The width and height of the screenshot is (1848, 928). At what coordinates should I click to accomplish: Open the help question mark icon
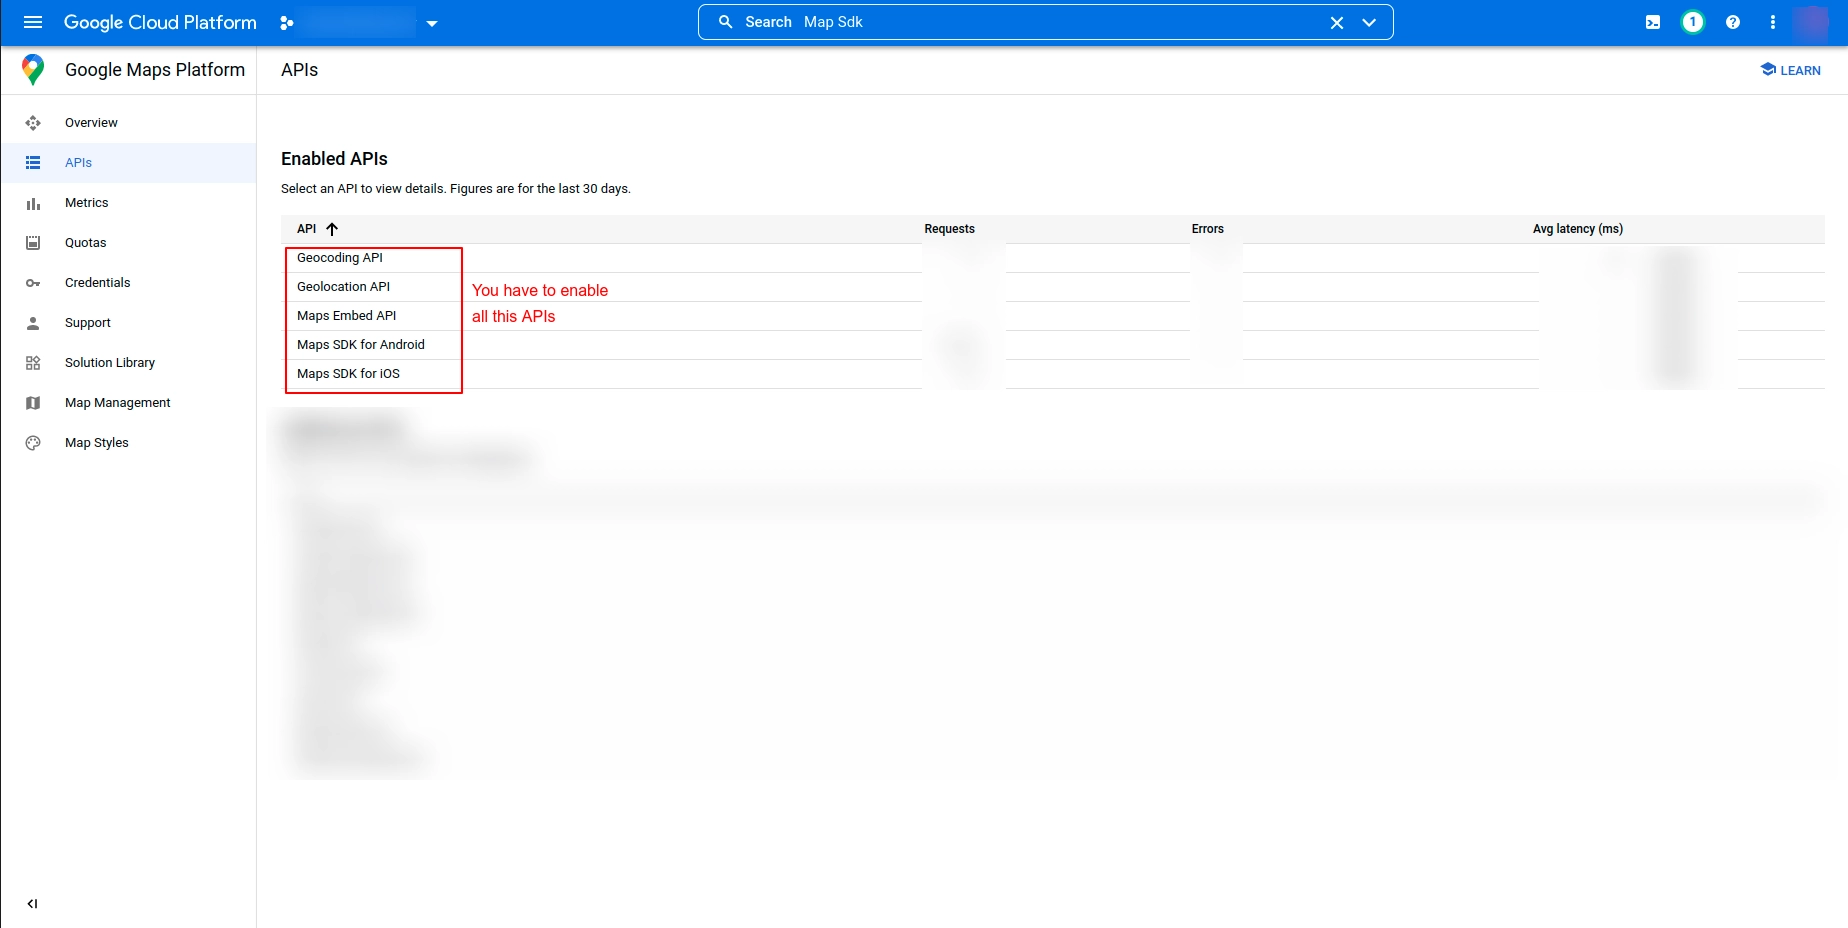point(1732,22)
